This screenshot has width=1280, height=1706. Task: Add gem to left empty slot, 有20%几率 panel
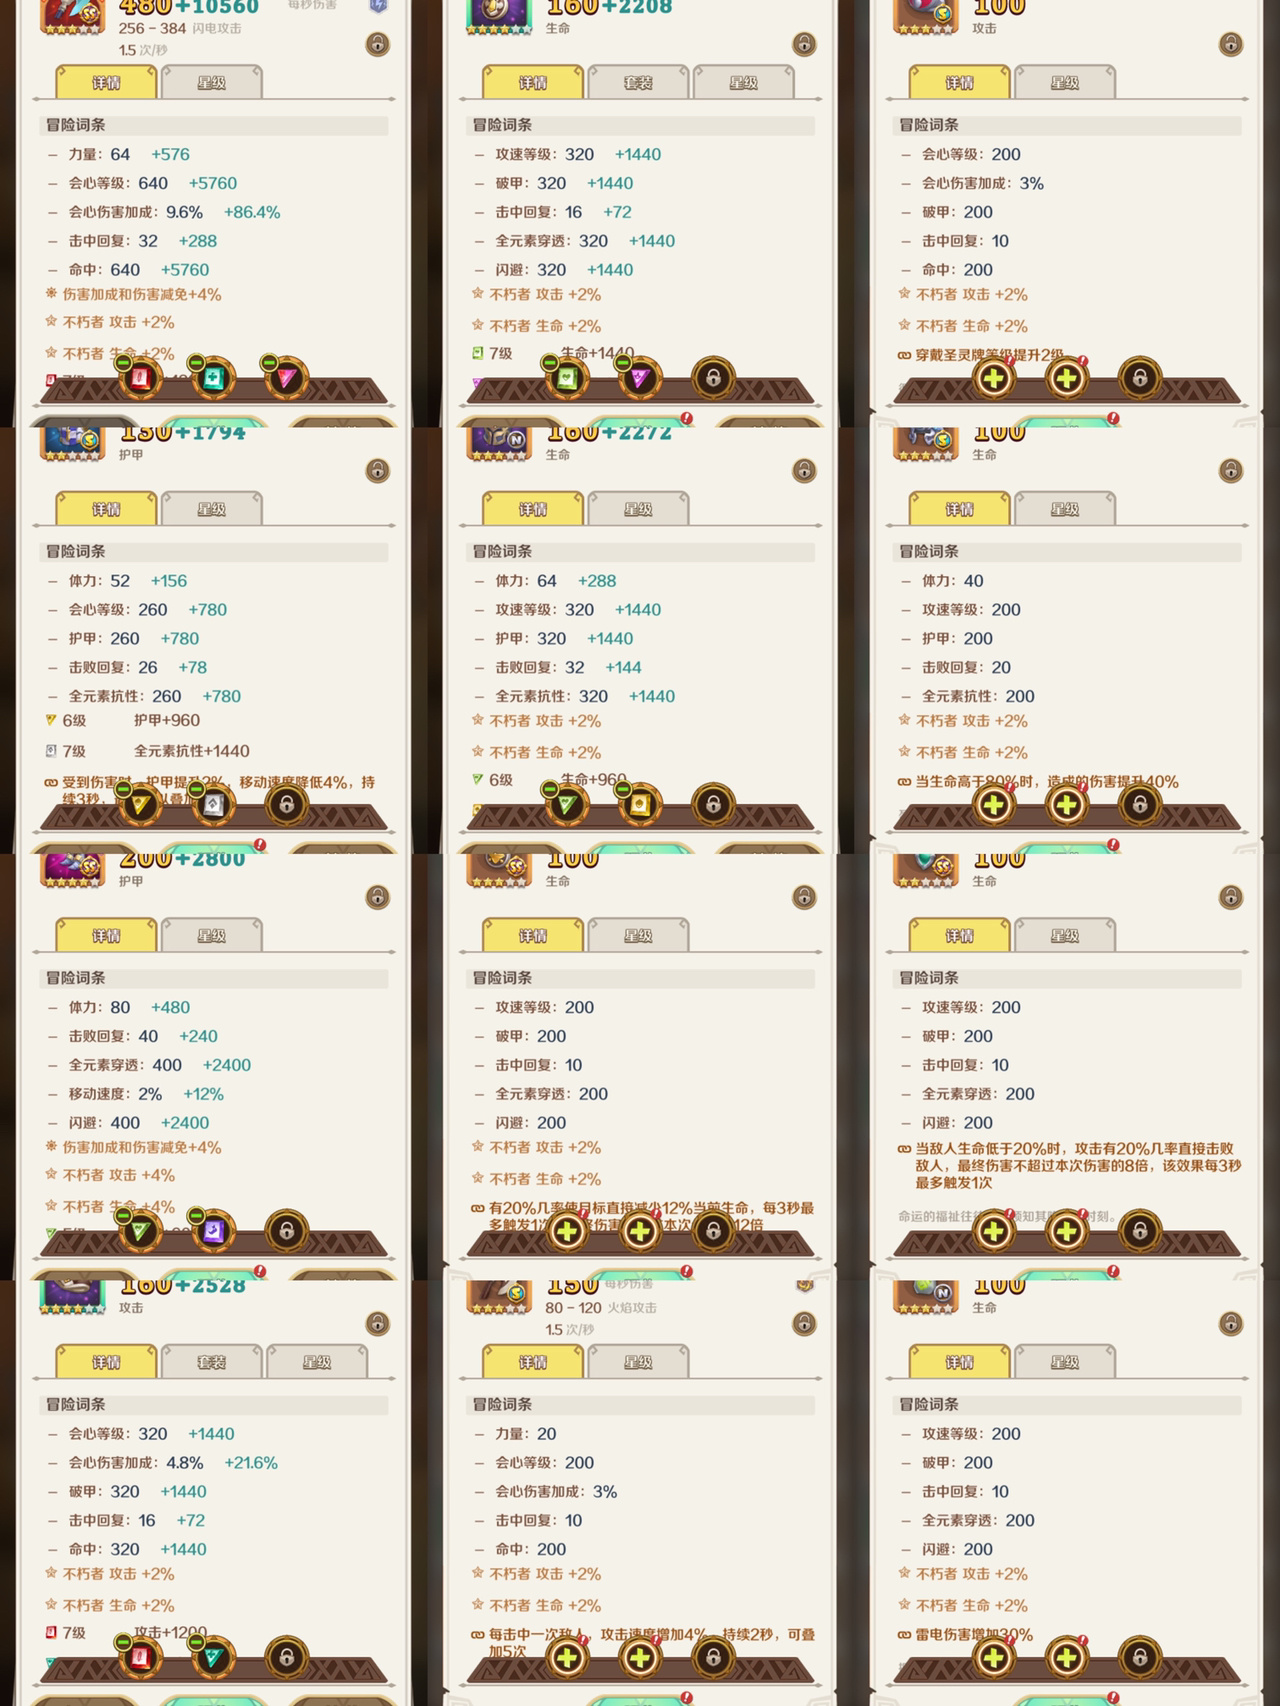(x=567, y=1232)
